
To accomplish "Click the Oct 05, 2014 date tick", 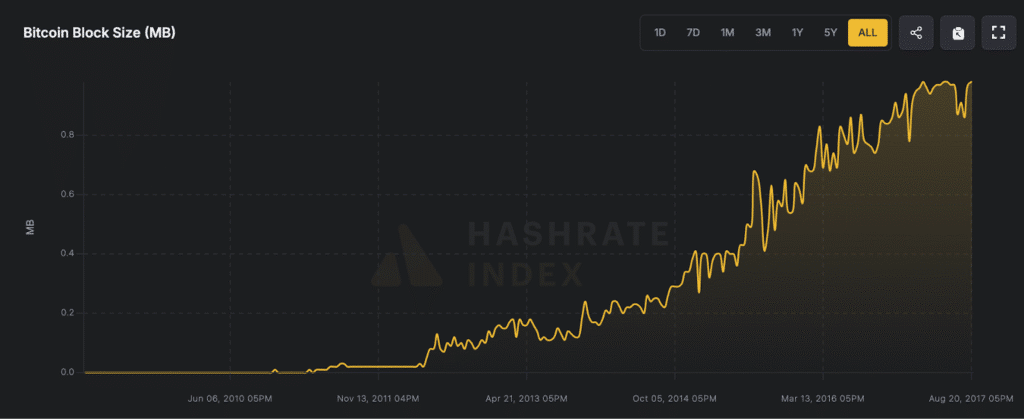I will [676, 396].
